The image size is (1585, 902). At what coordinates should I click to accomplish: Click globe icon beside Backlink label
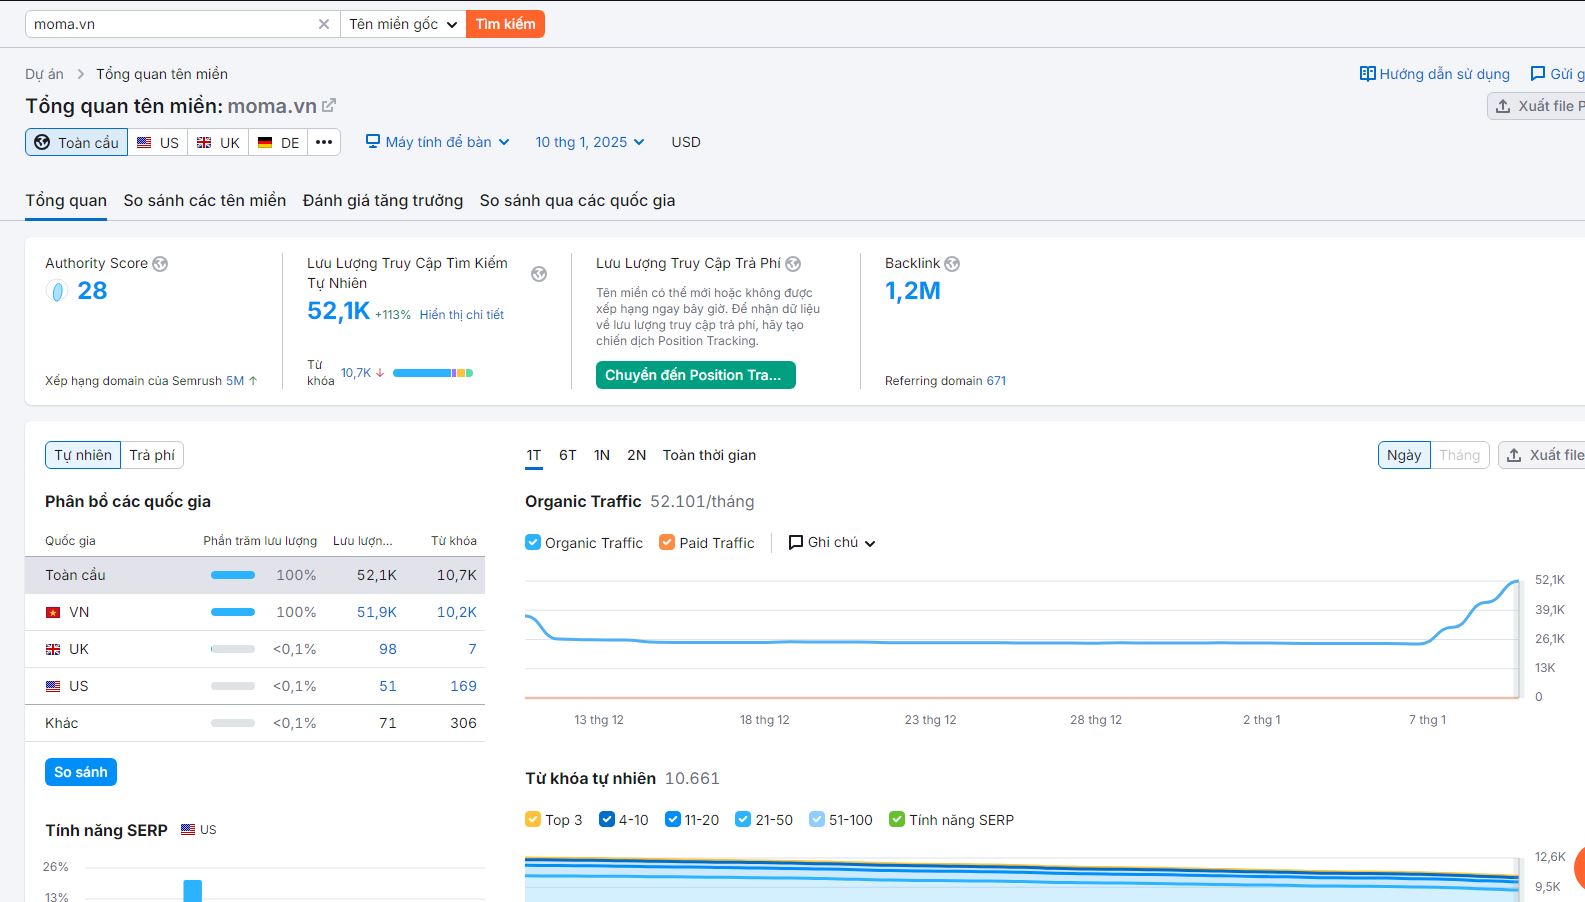pyautogui.click(x=952, y=264)
